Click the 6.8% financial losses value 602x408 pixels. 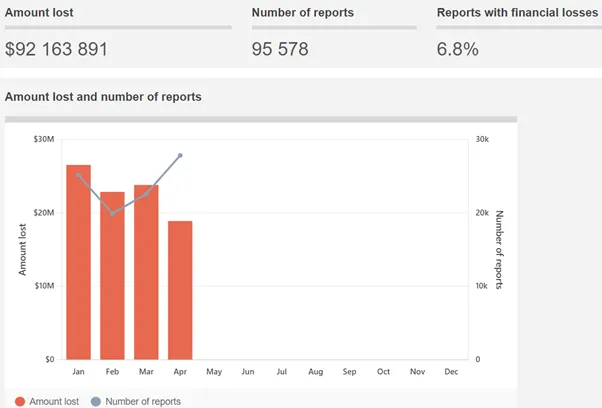click(458, 49)
